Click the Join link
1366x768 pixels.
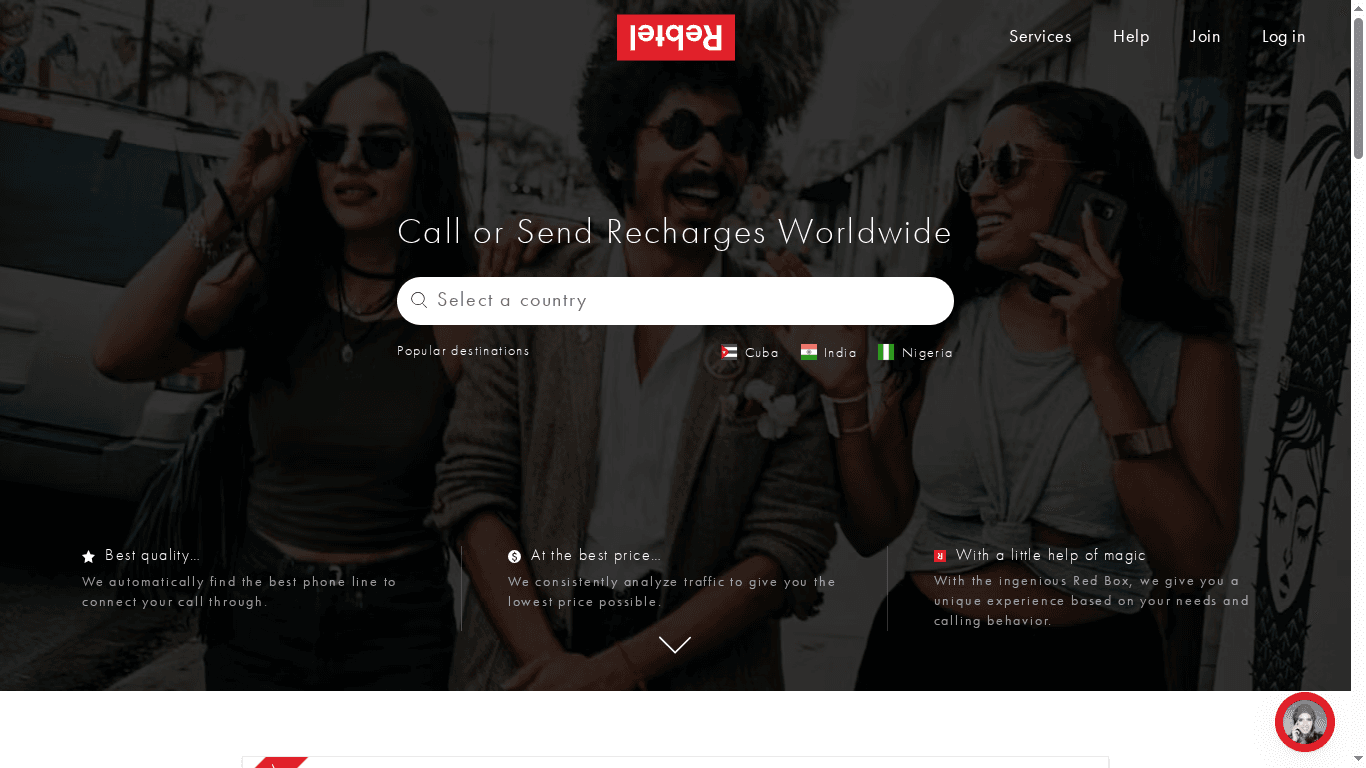[1205, 37]
